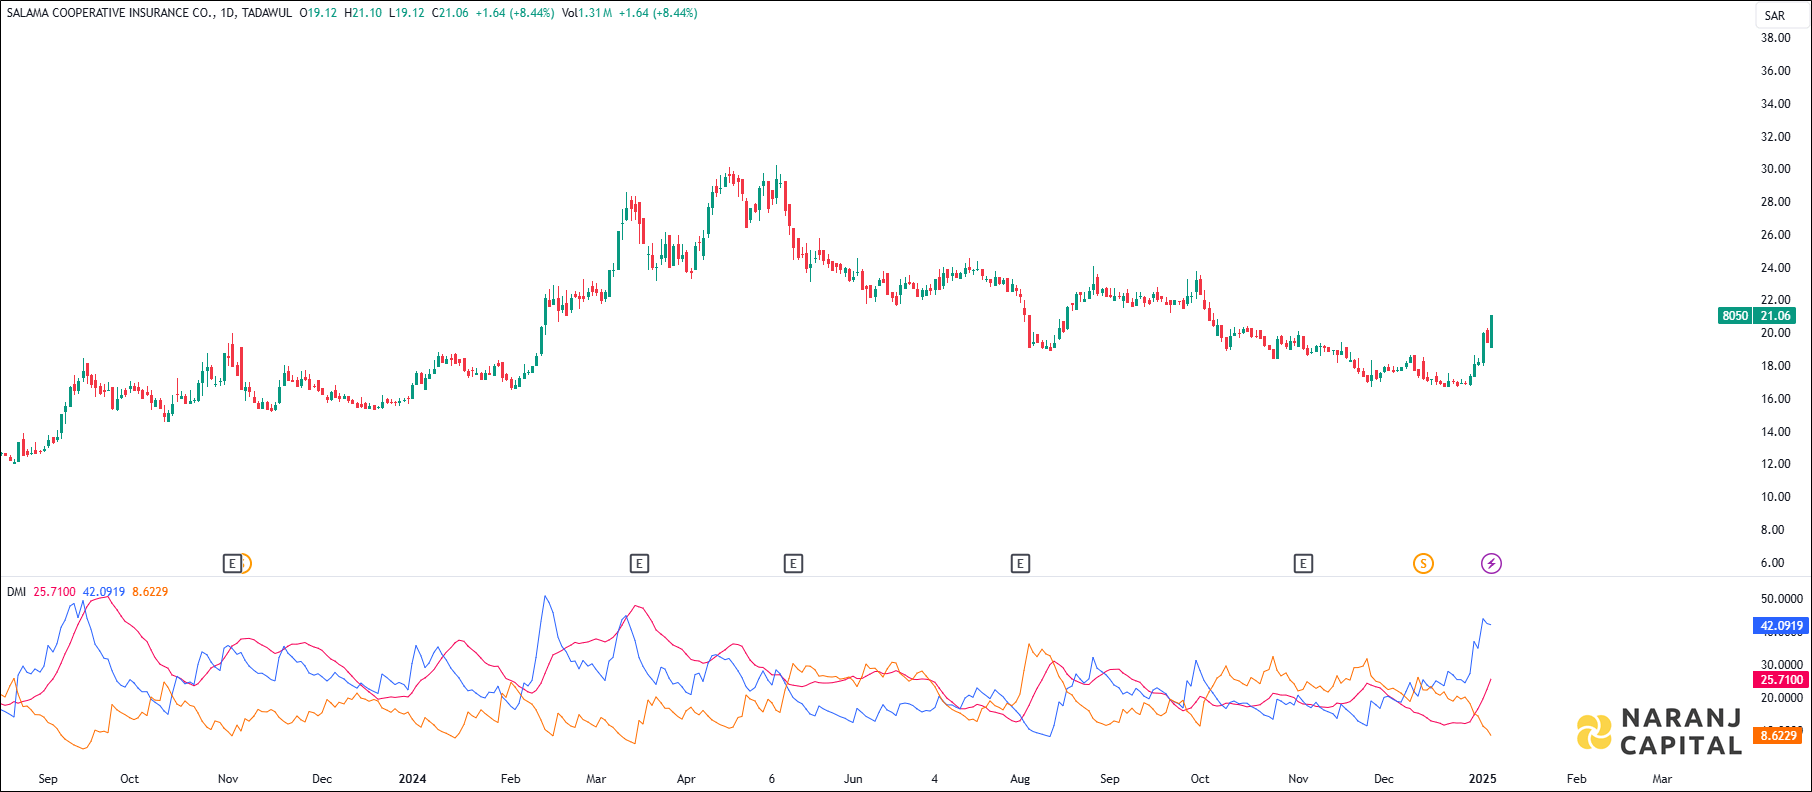Open earnings E marker in early May 2024
The width and height of the screenshot is (1812, 792).
(x=793, y=564)
